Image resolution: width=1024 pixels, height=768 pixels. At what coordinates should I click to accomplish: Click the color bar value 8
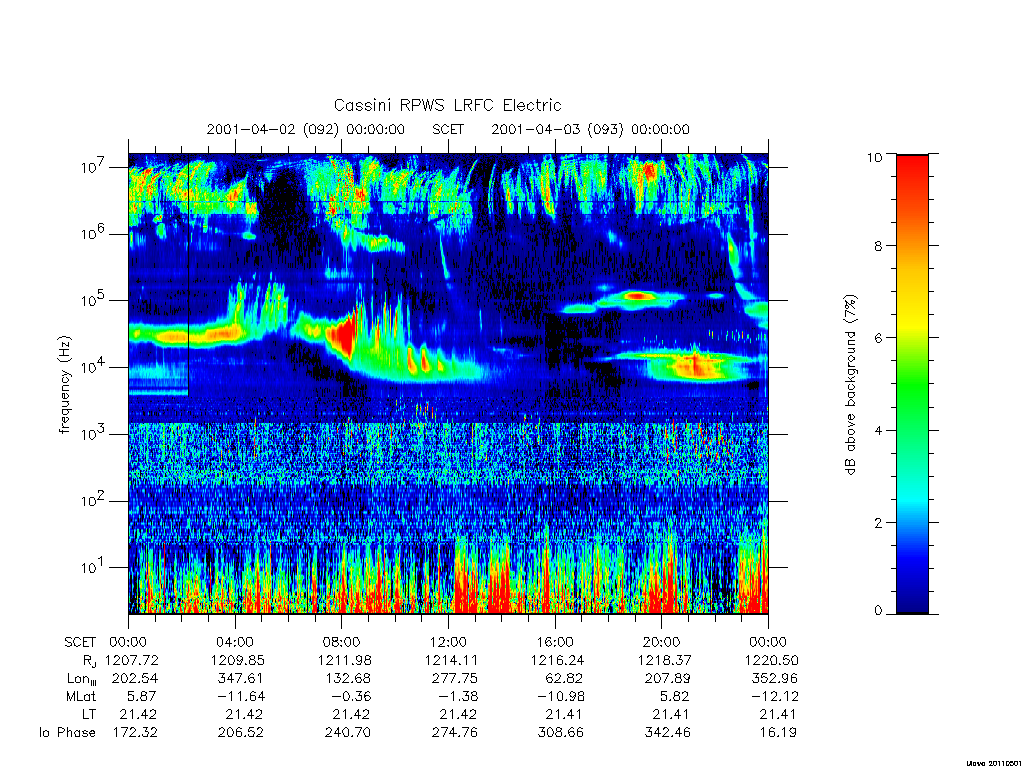point(878,246)
